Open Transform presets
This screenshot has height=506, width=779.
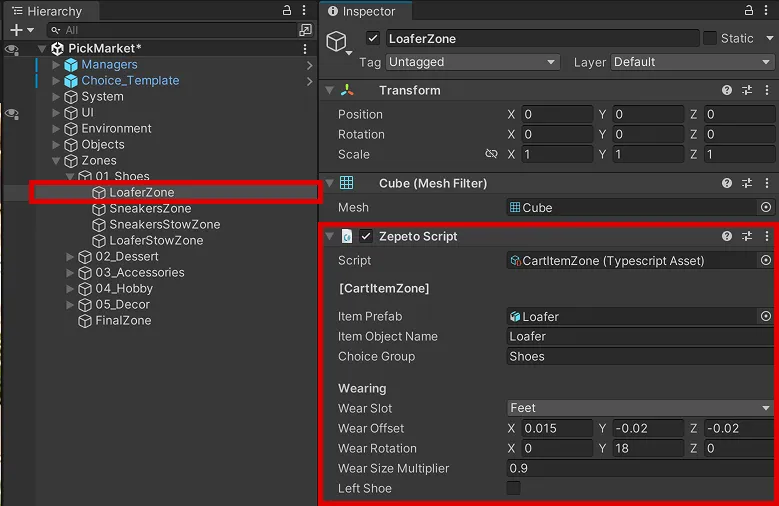(x=747, y=90)
